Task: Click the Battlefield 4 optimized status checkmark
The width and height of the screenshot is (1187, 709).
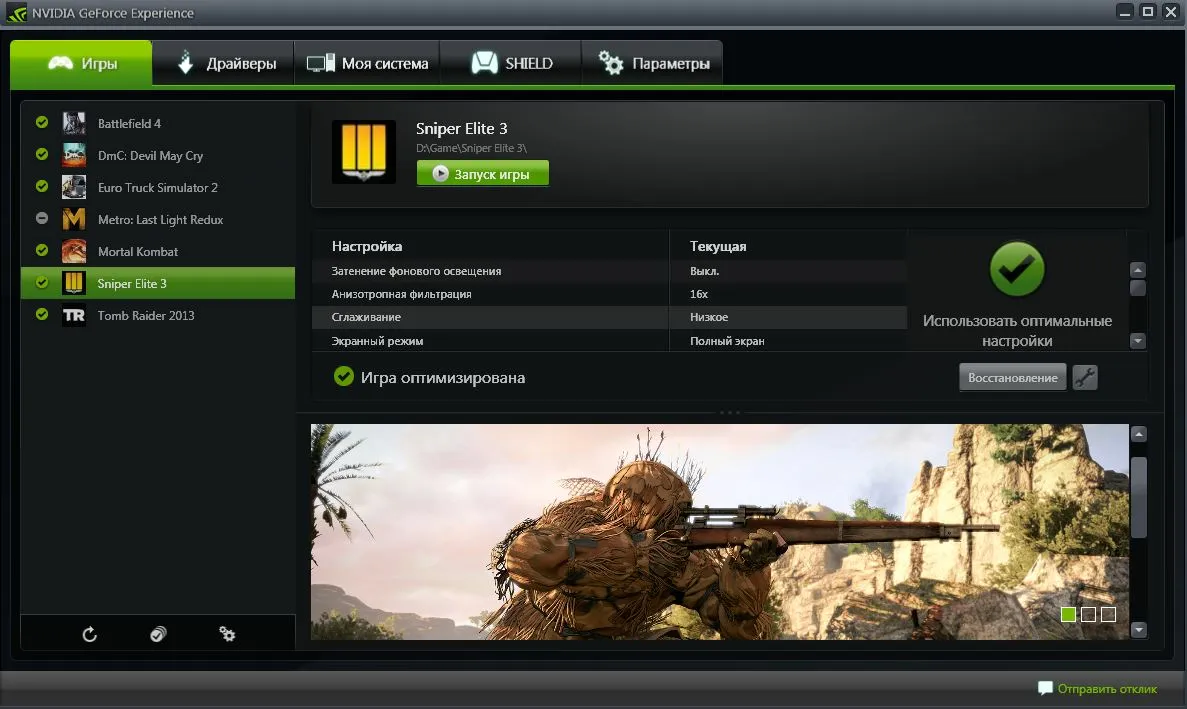Action: pyautogui.click(x=42, y=123)
